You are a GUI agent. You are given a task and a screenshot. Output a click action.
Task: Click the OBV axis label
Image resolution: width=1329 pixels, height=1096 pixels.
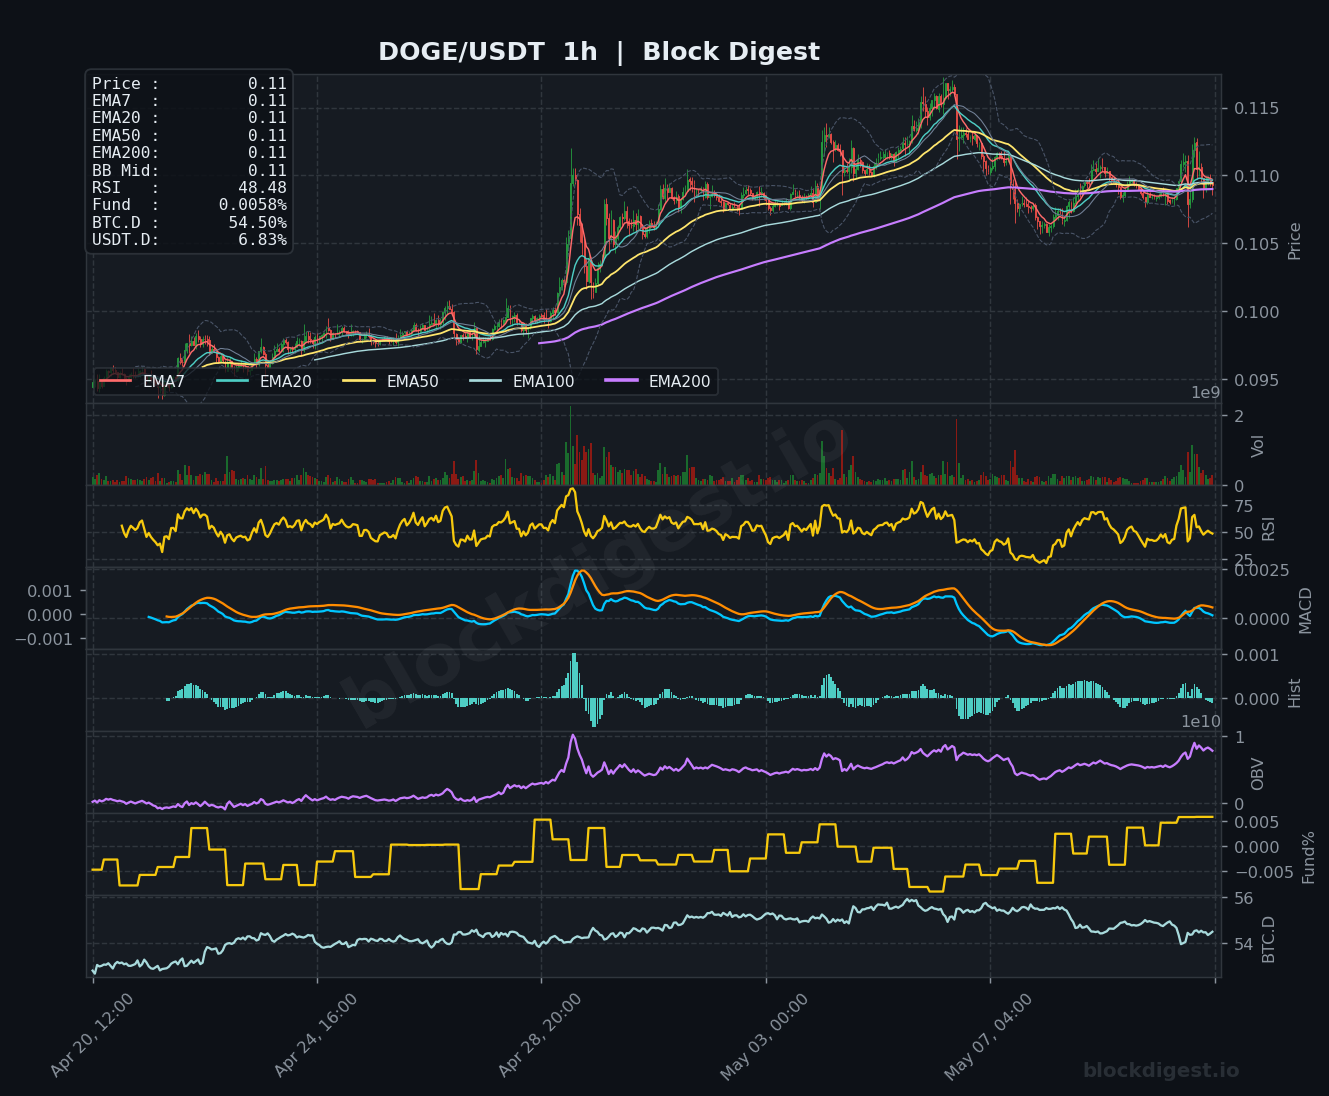tap(1258, 774)
